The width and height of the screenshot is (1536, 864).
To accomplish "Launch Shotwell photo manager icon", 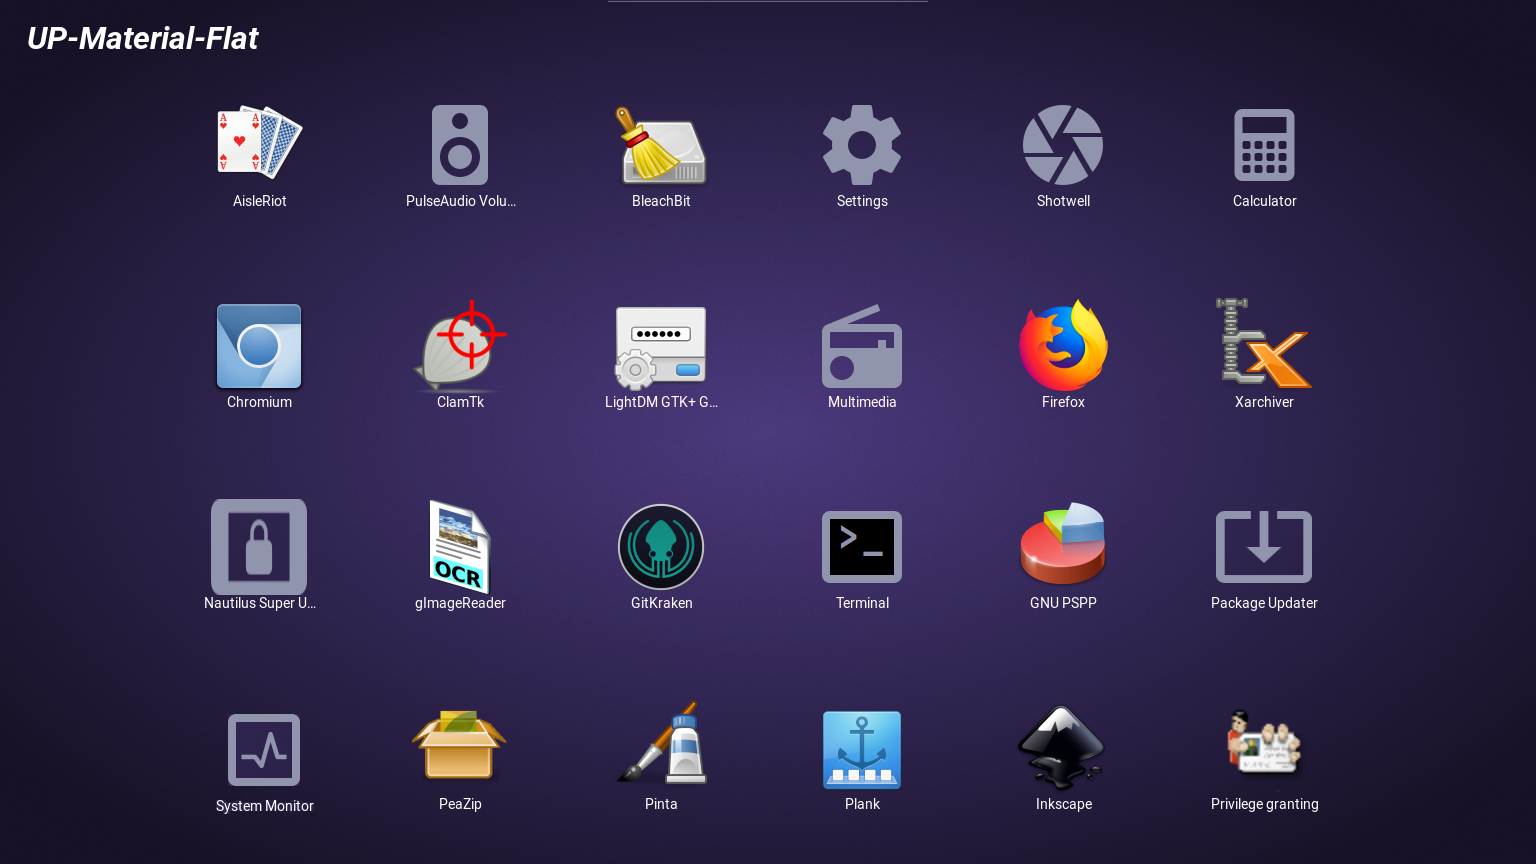I will (x=1063, y=145).
